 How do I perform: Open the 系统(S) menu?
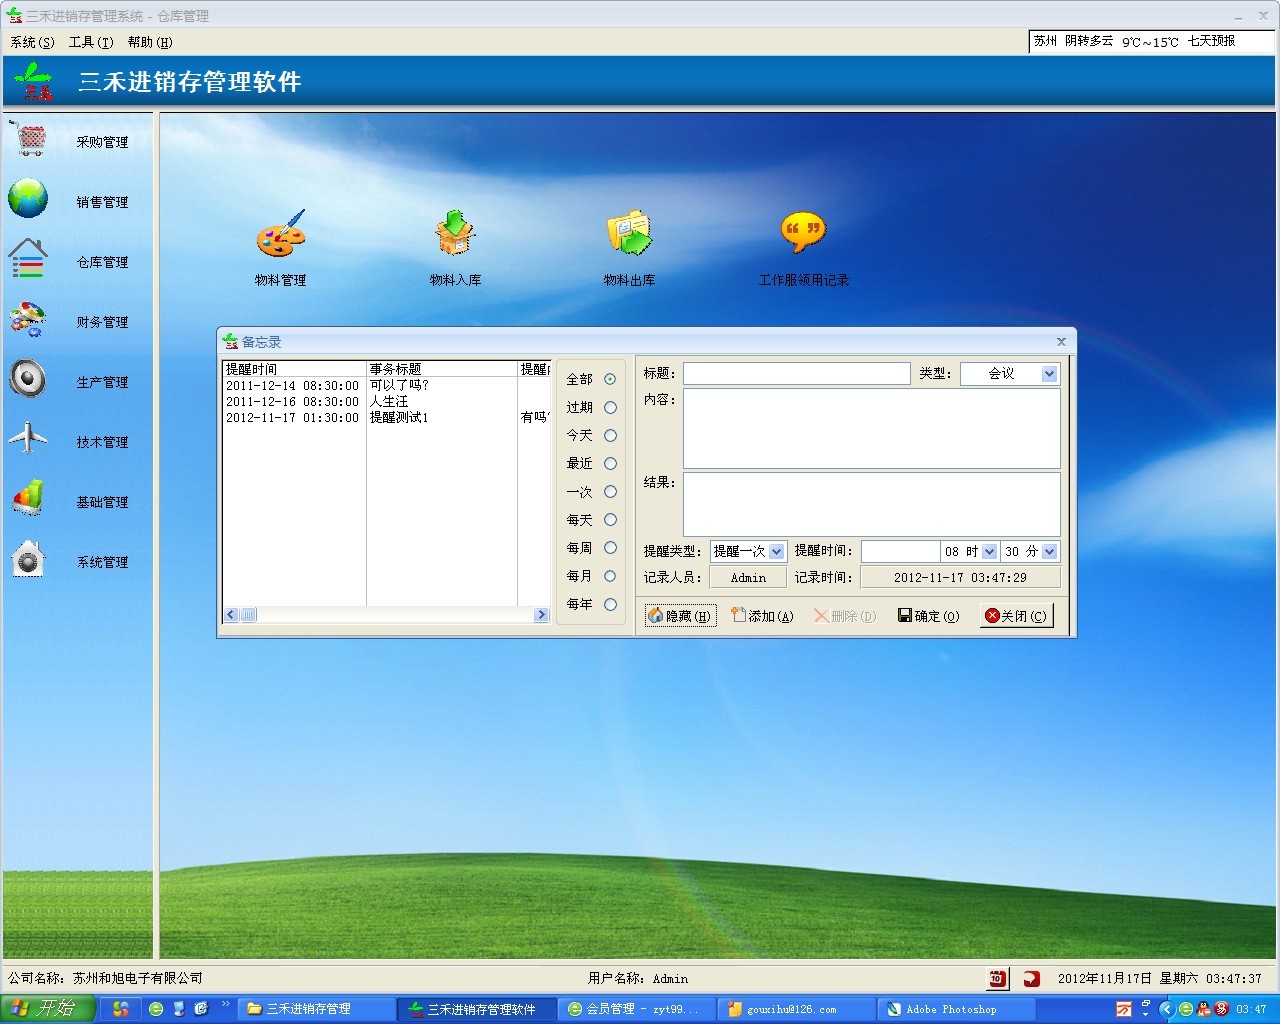32,42
